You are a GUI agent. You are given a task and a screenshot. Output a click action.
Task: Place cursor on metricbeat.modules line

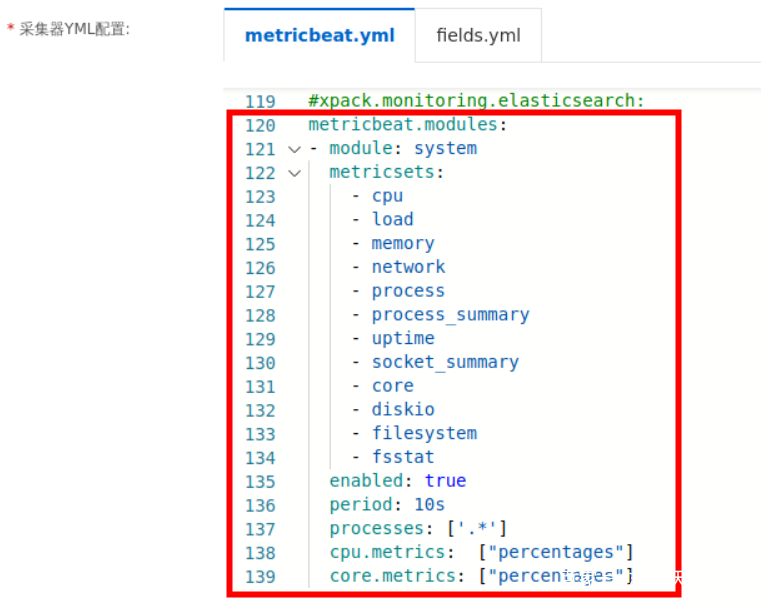(x=408, y=125)
